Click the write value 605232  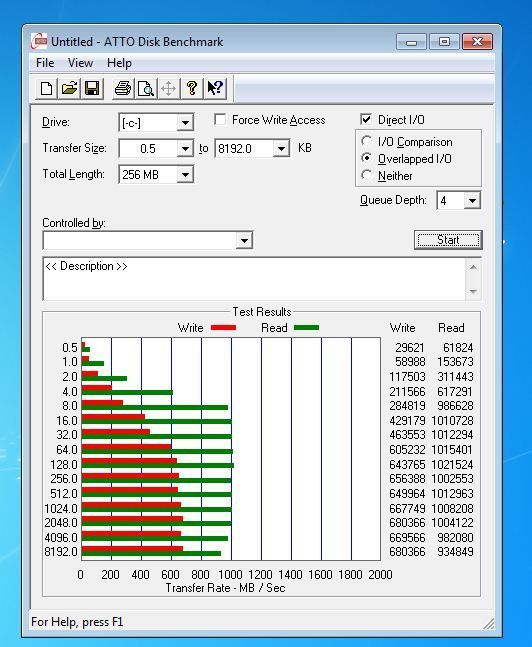click(x=407, y=450)
